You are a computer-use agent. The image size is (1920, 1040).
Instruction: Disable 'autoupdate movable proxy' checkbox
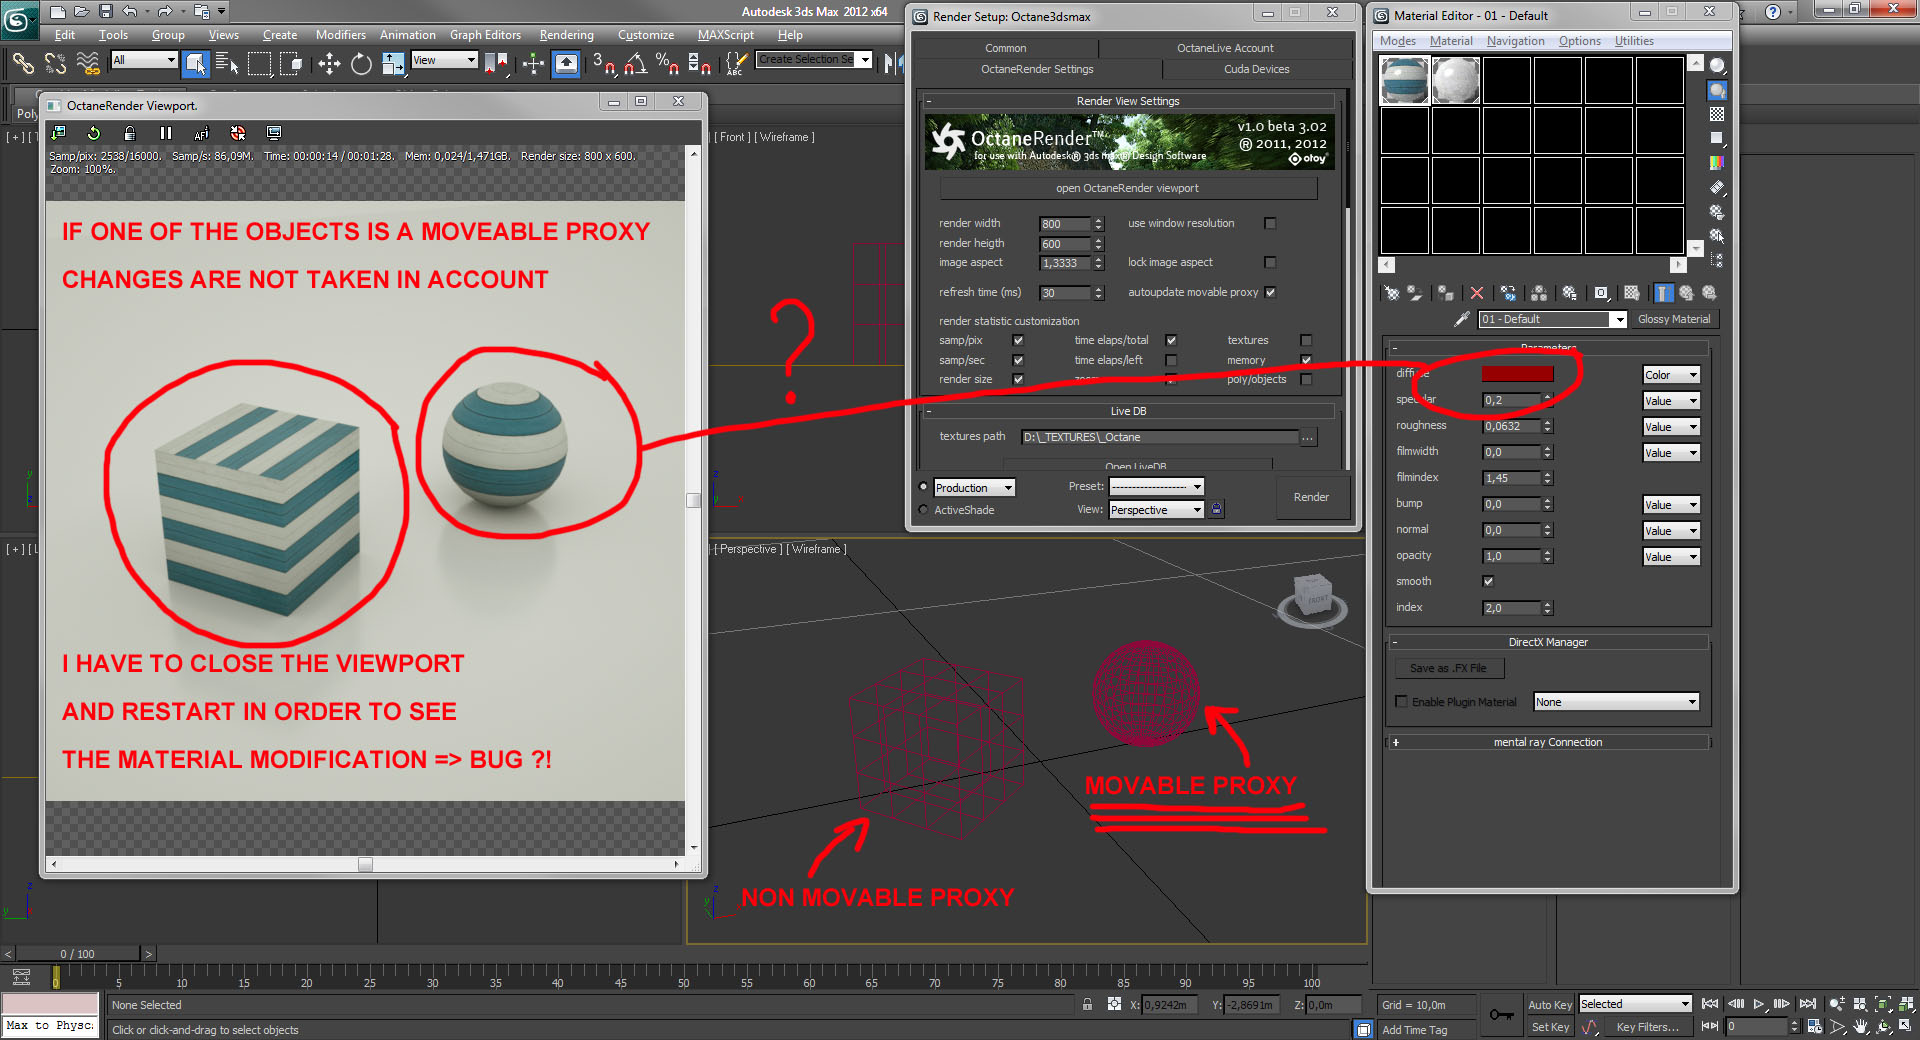1270,292
